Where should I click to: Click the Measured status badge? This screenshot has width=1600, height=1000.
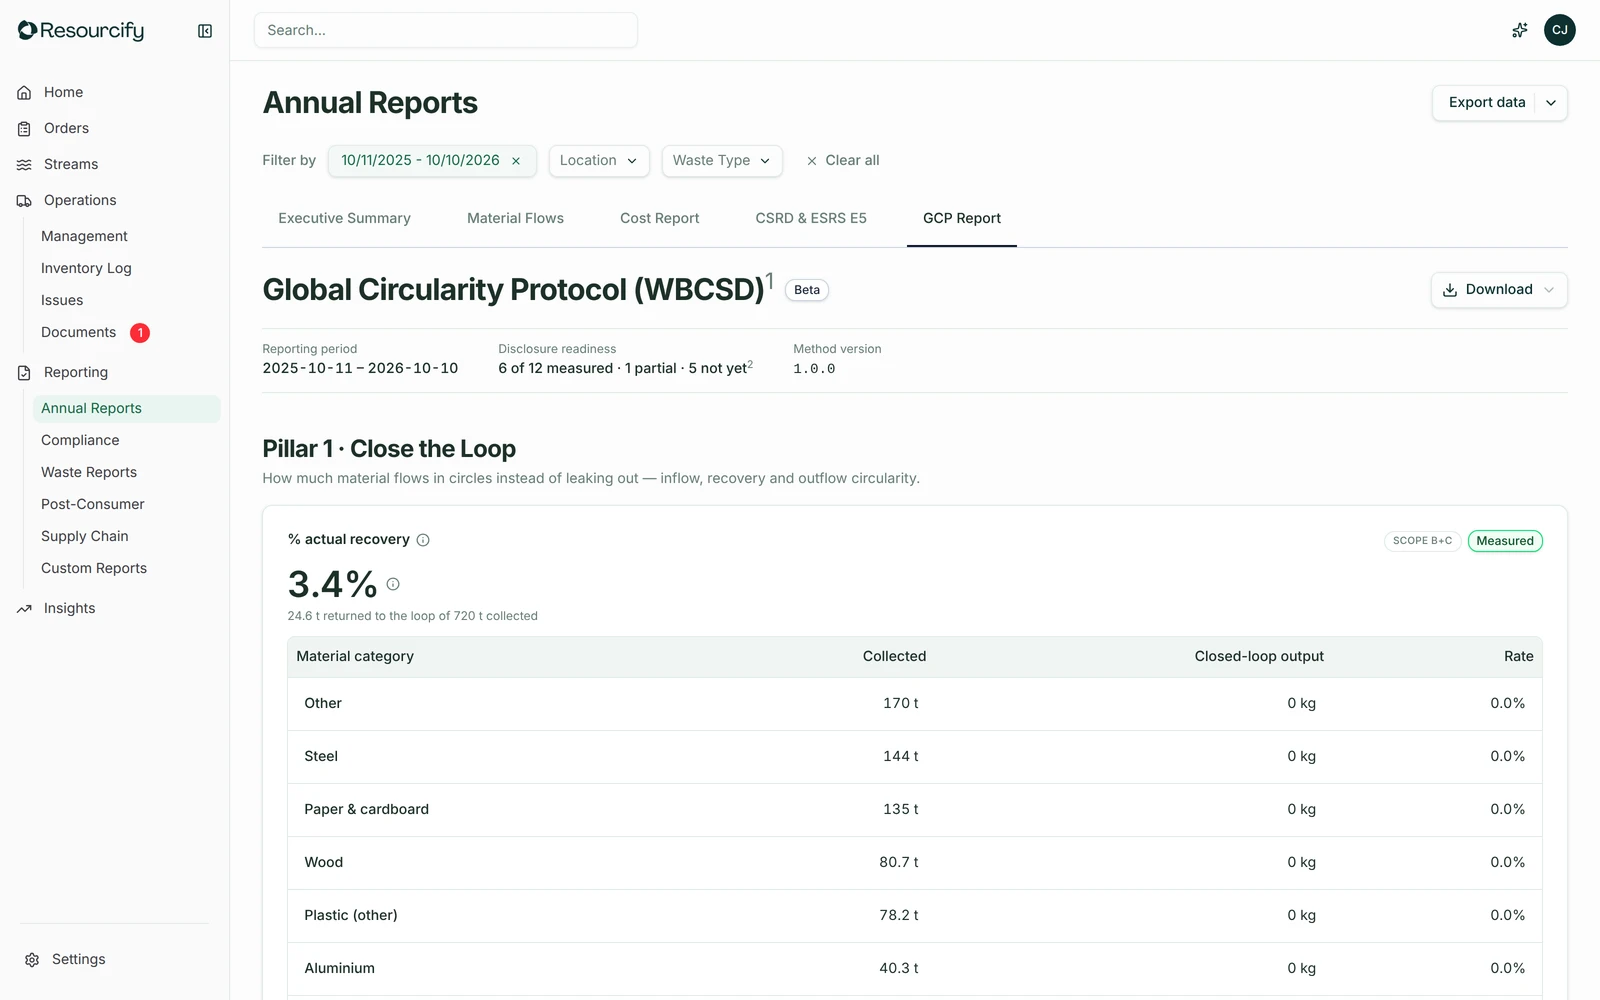pos(1505,541)
